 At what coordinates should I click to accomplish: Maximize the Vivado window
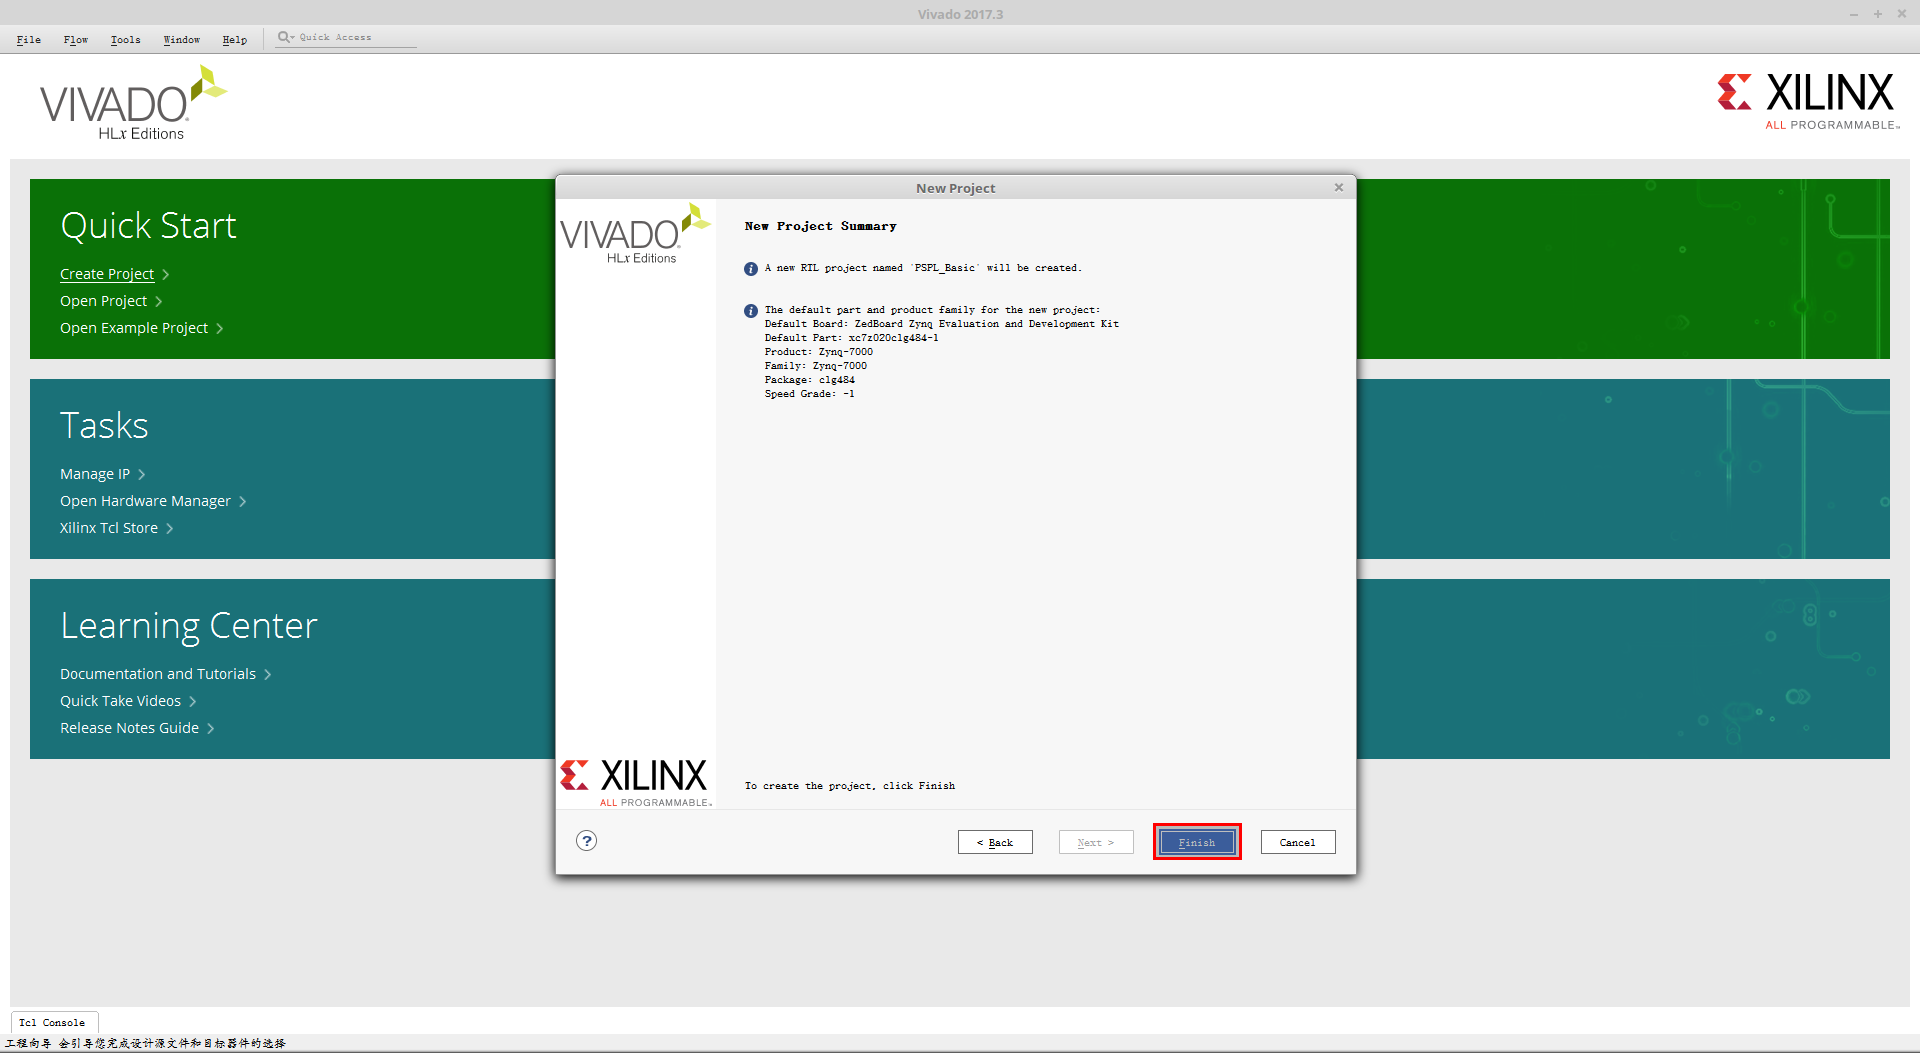[1878, 14]
